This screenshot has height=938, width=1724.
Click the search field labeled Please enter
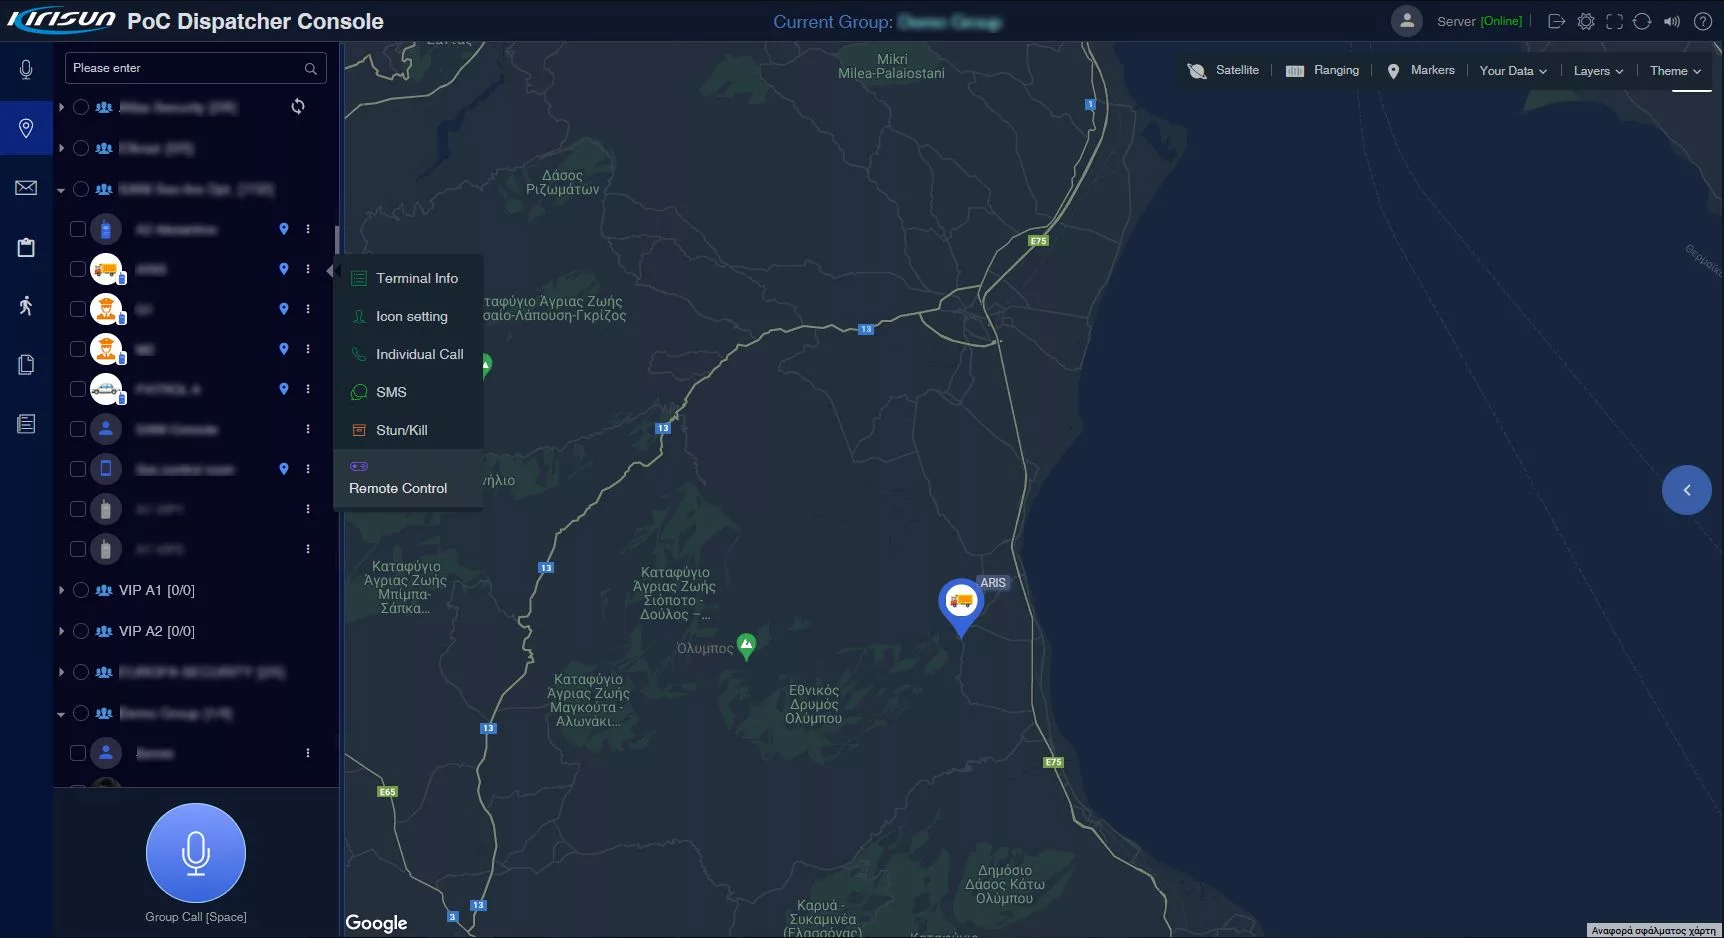[196, 68]
